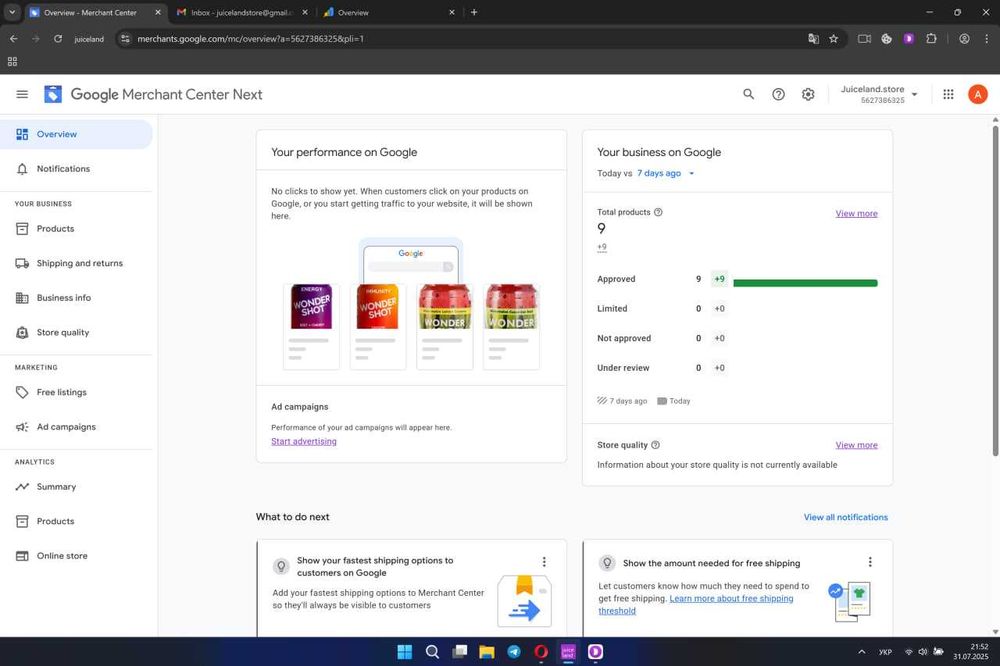Click the Merchant Center logo icon
This screenshot has width=1000, height=666.
pos(53,94)
